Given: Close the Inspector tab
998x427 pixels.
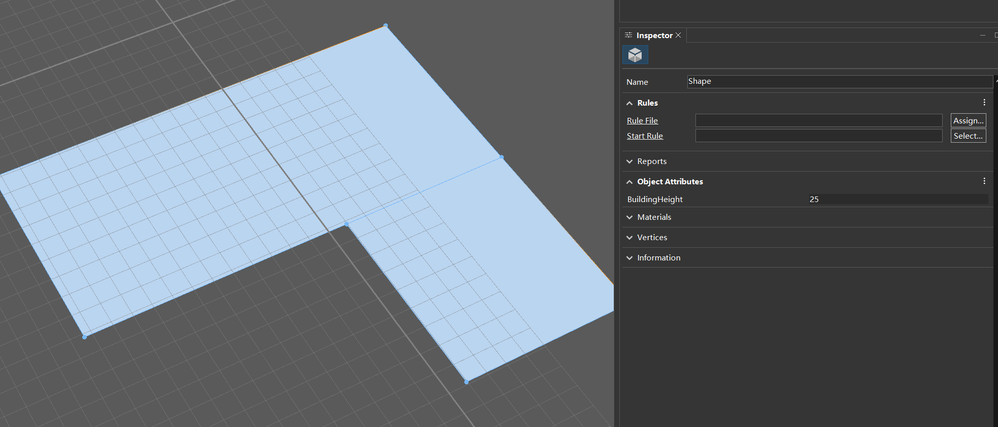Looking at the screenshot, I should [x=678, y=35].
